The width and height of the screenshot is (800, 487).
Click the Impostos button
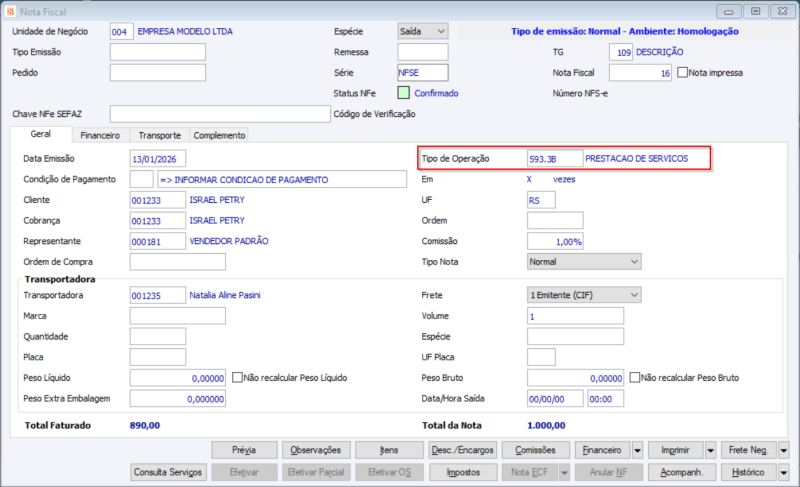pos(463,472)
